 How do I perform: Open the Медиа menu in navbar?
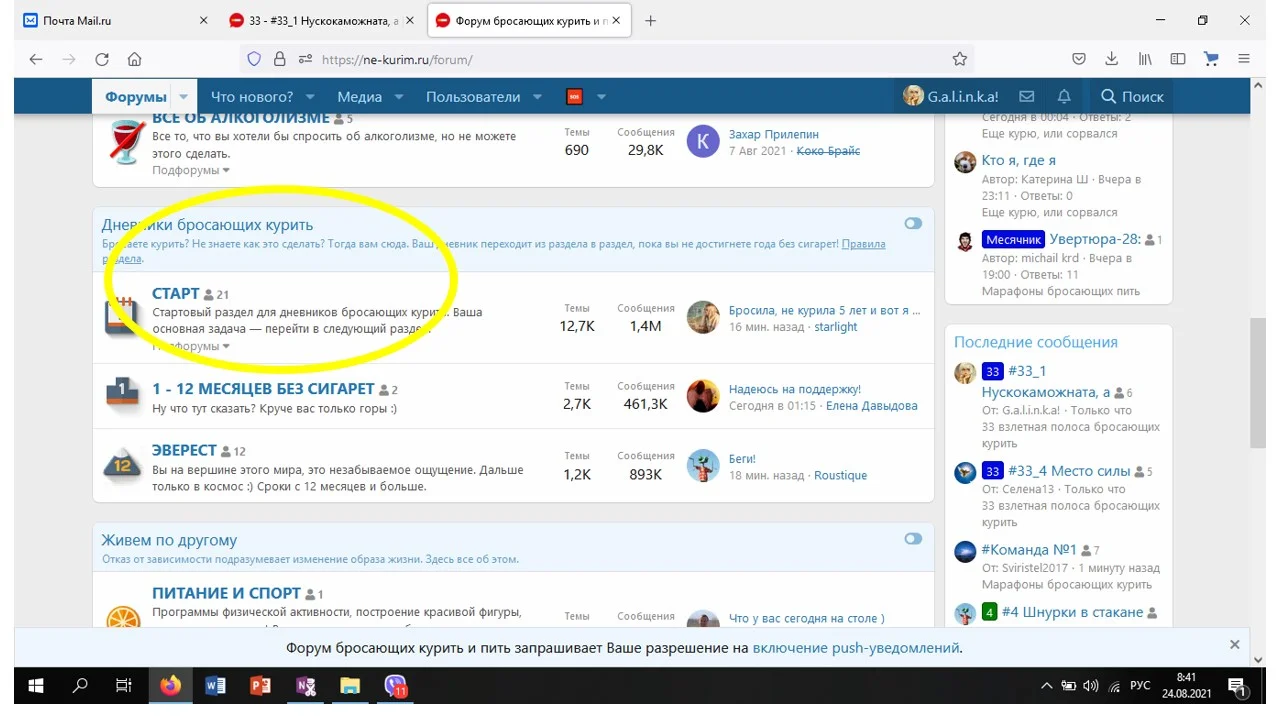[359, 97]
